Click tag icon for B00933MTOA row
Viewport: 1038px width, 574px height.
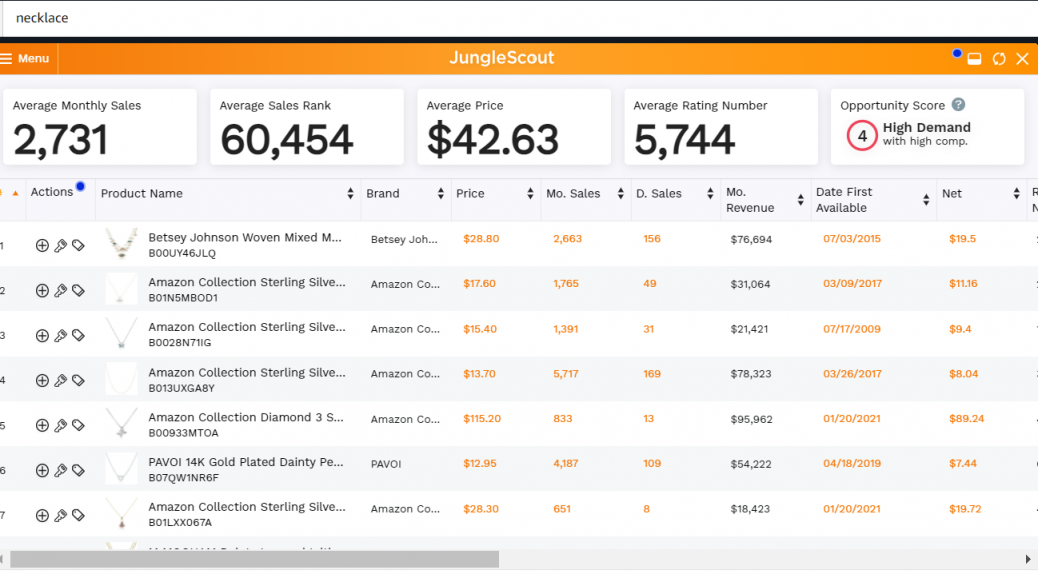[78, 426]
